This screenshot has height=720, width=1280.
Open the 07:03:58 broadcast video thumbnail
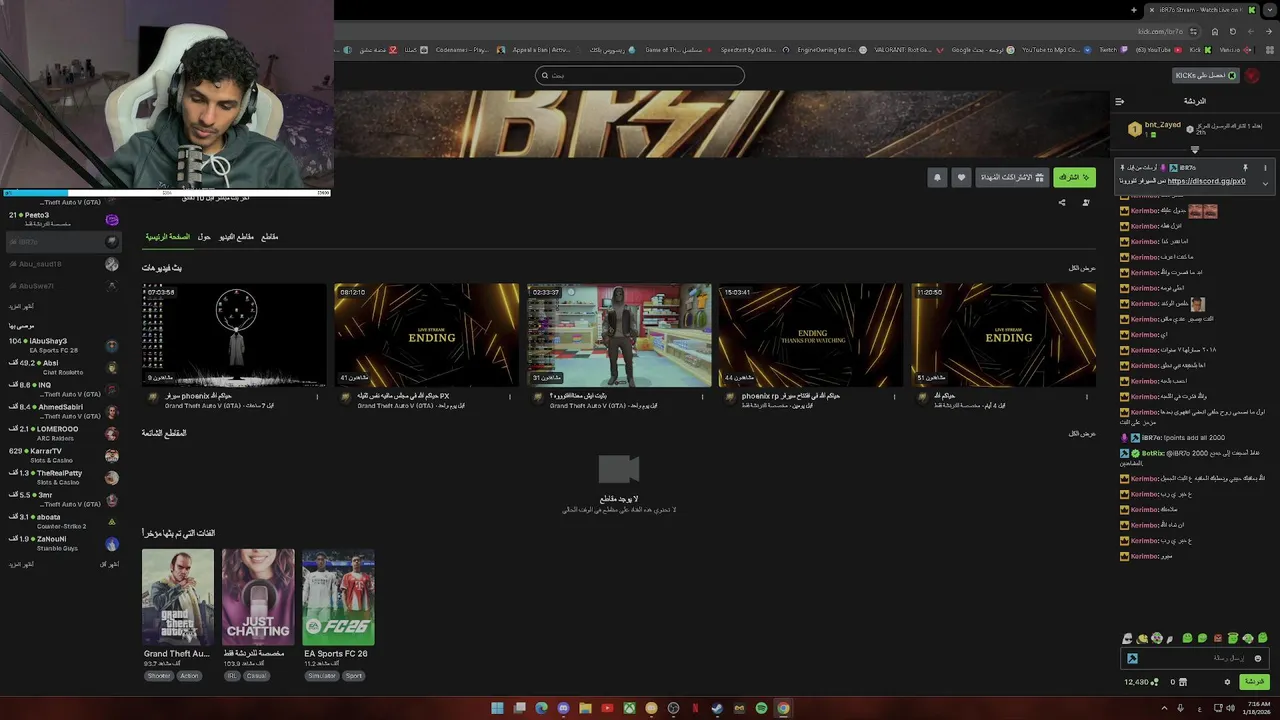234,335
